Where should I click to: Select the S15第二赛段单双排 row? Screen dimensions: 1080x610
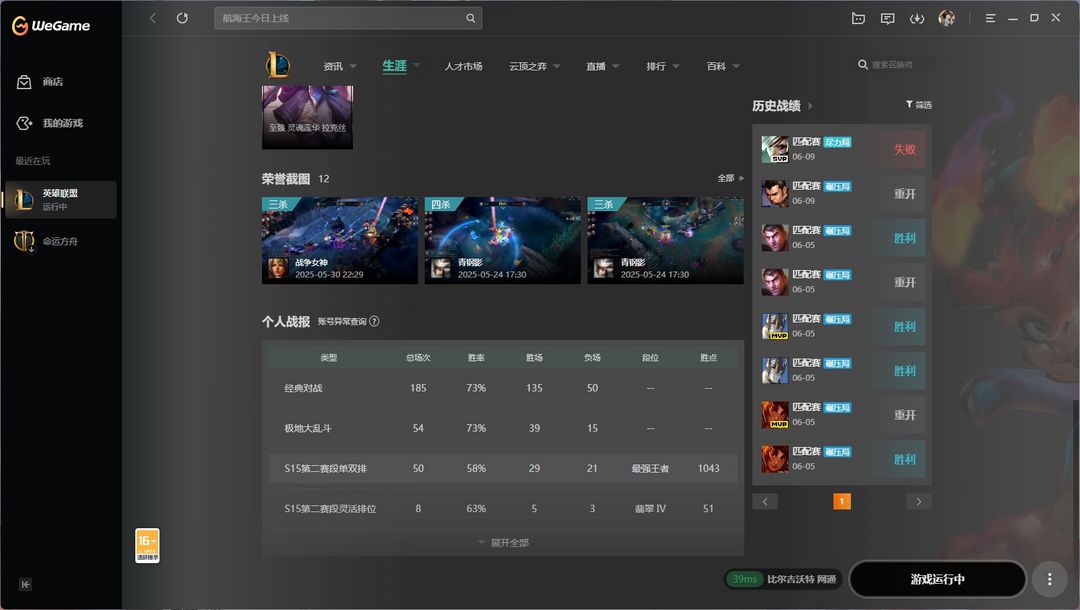(x=503, y=468)
